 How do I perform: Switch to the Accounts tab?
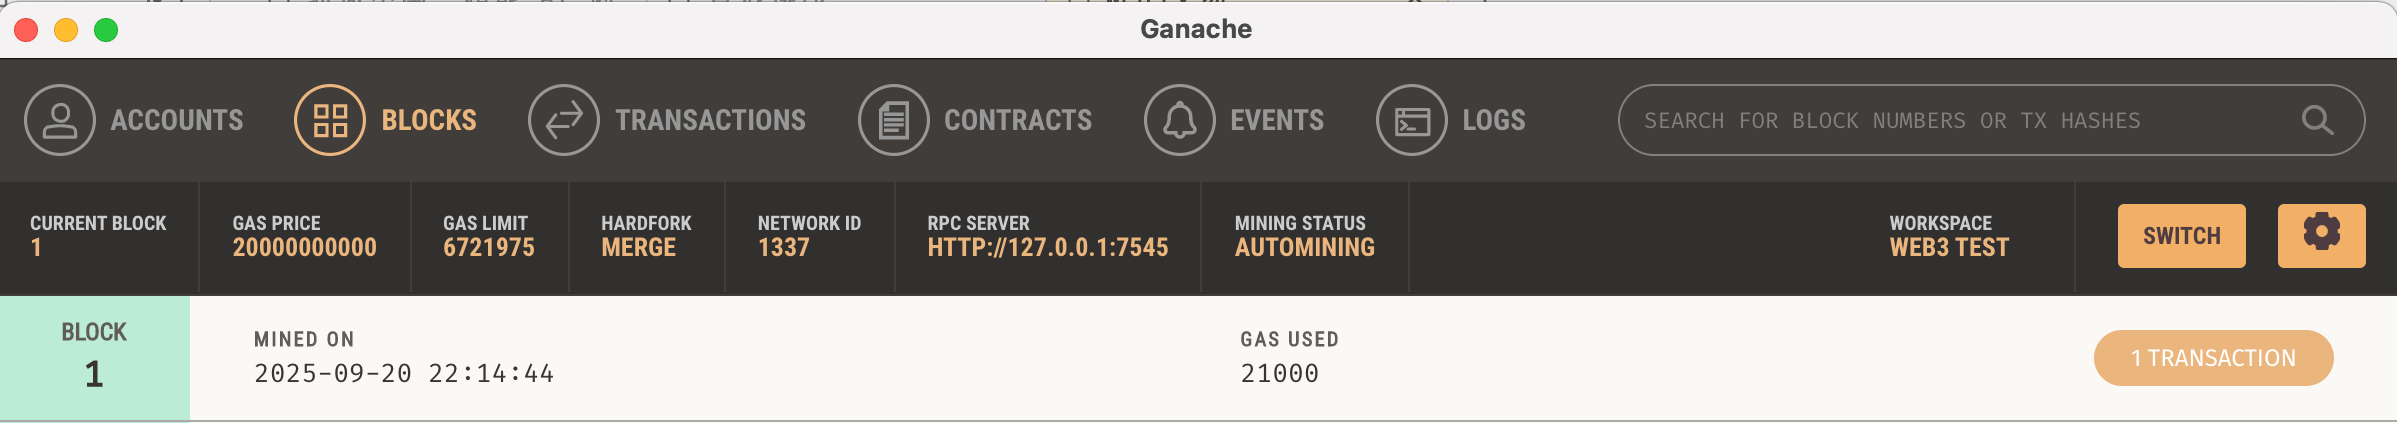pyautogui.click(x=177, y=120)
